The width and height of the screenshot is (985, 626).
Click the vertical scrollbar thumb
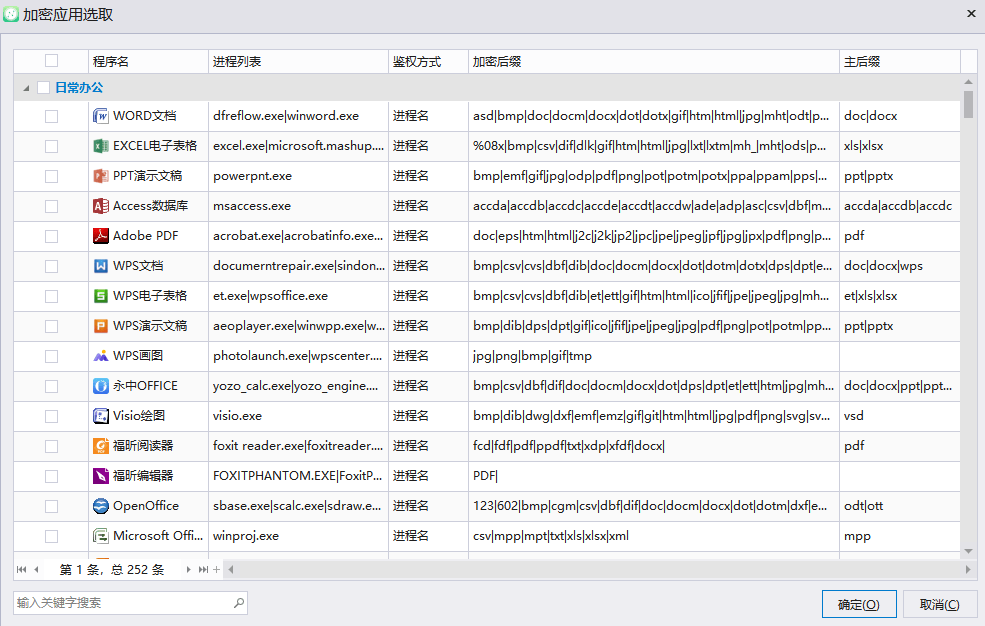pyautogui.click(x=968, y=104)
